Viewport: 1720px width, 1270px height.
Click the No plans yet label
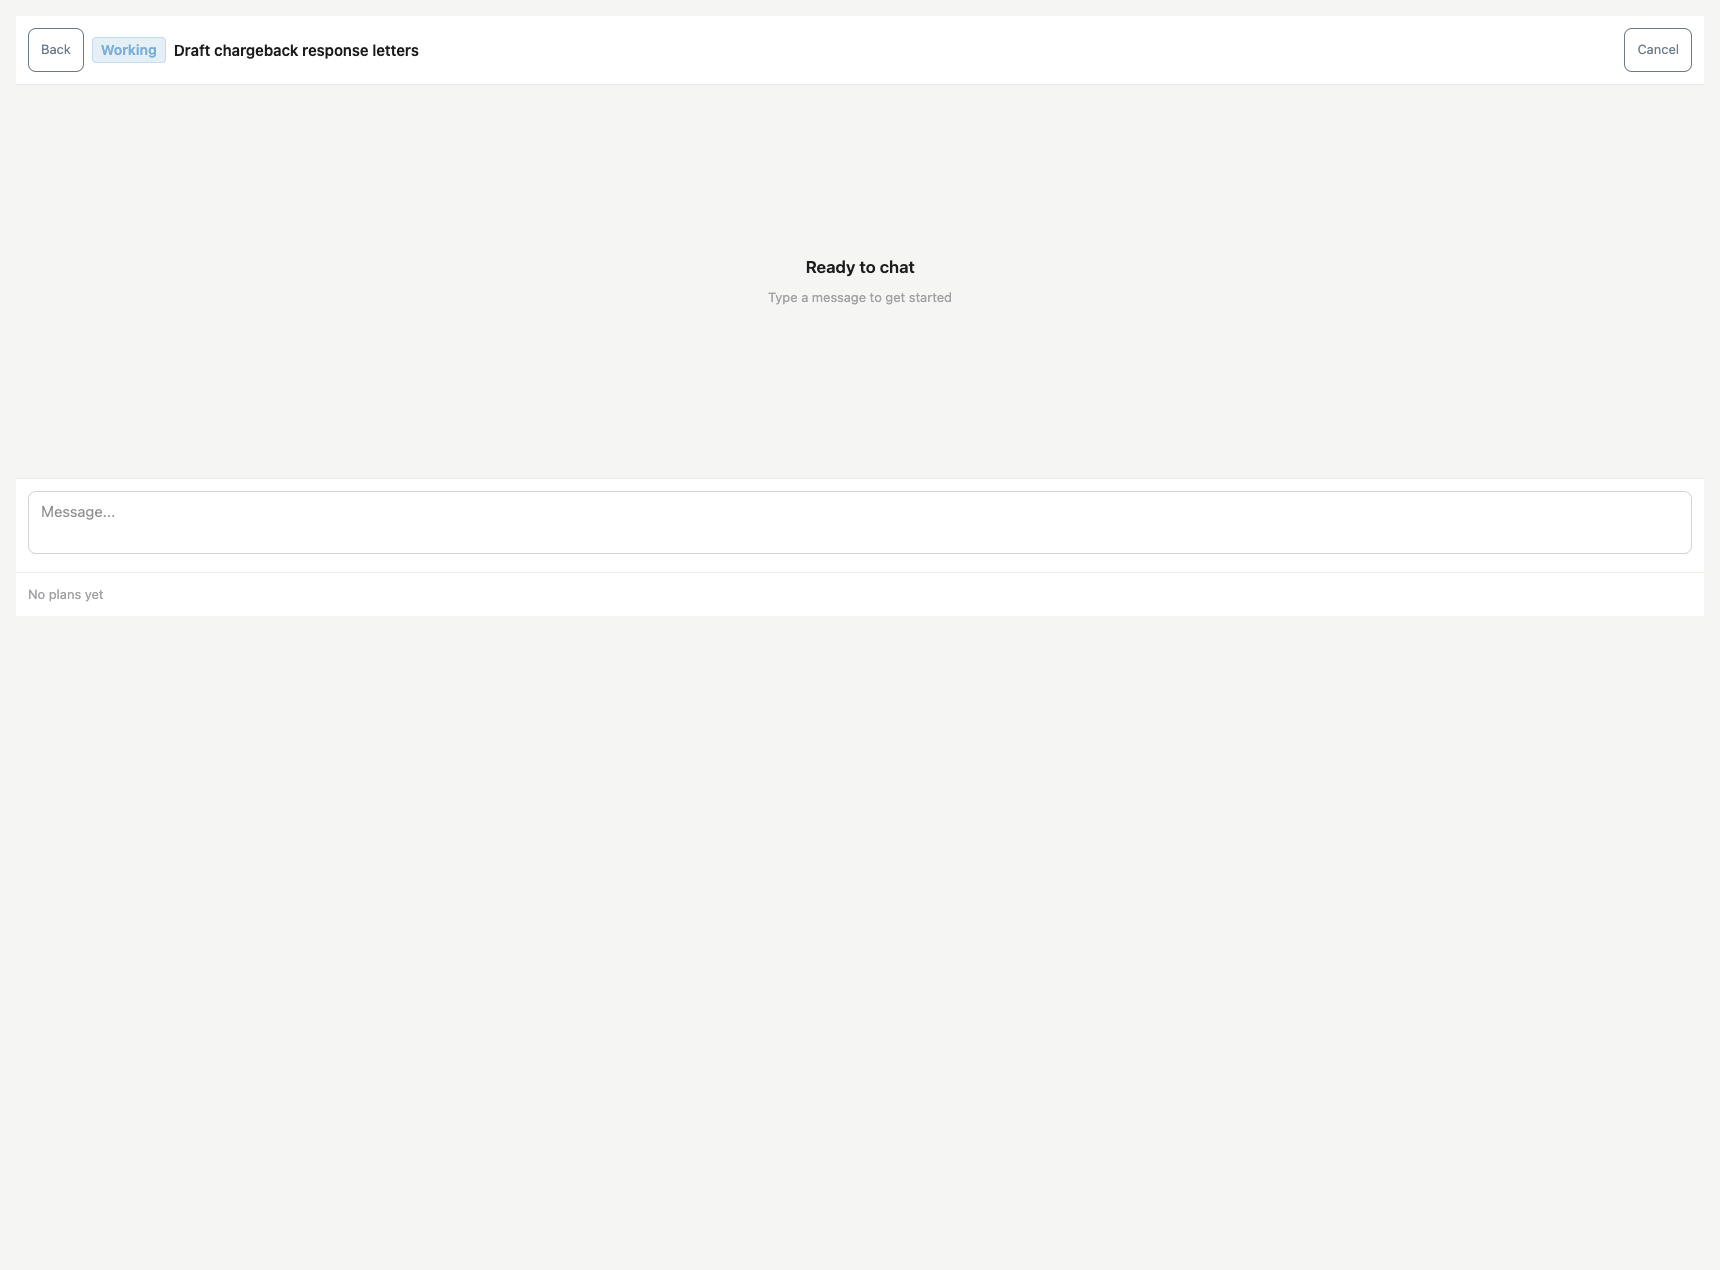pyautogui.click(x=66, y=594)
